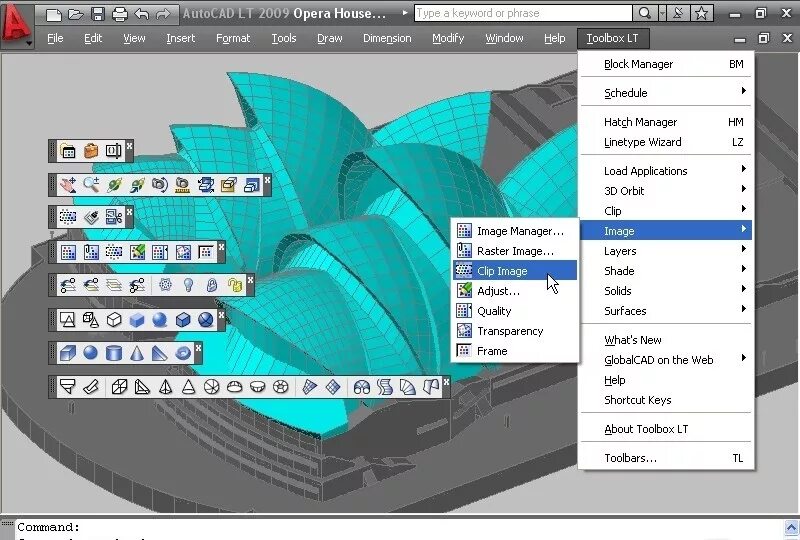Click the layer lightbulb on/off icon
Screen dimensions: 800x540
[188, 285]
